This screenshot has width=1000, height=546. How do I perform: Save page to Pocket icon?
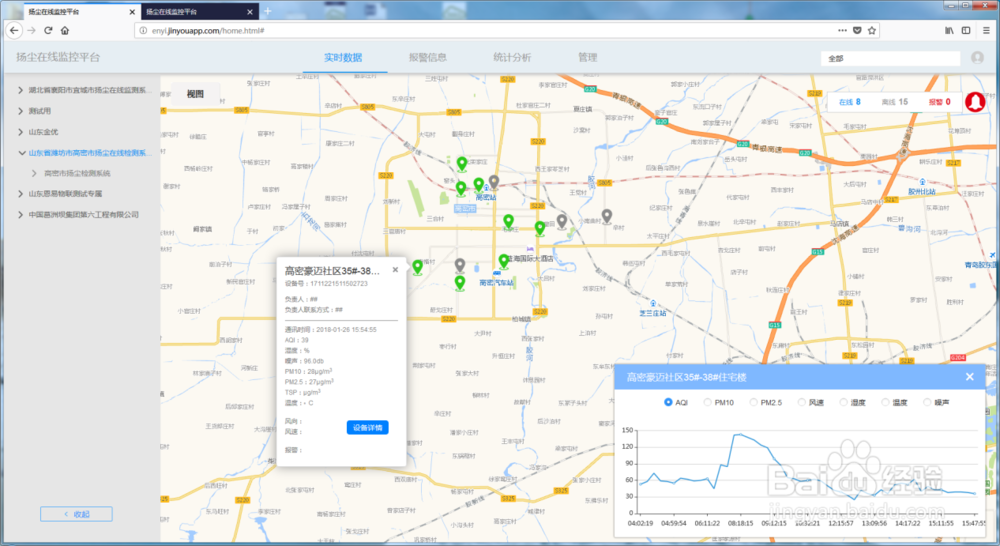[857, 30]
